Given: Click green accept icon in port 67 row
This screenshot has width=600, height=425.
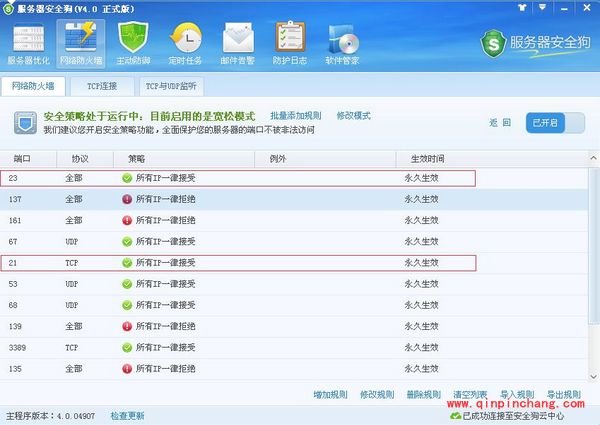Looking at the screenshot, I should 127,242.
